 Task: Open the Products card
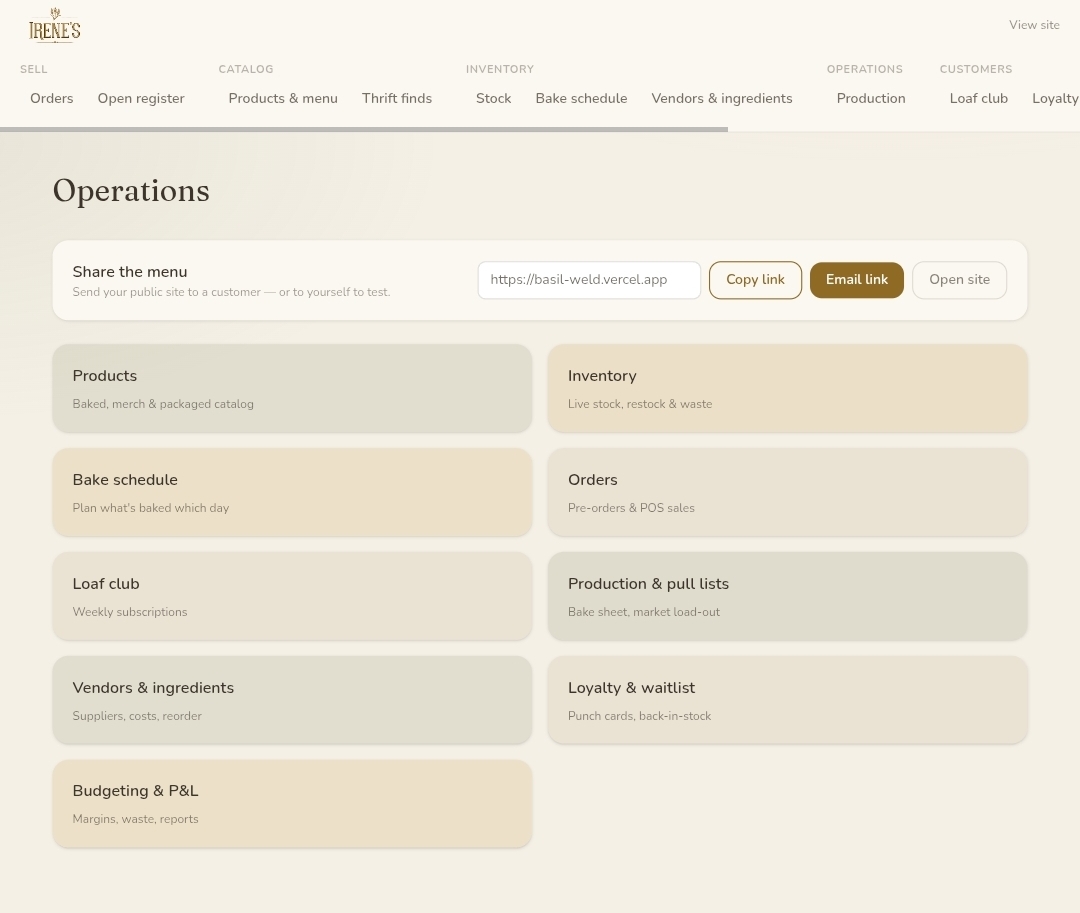click(x=292, y=388)
